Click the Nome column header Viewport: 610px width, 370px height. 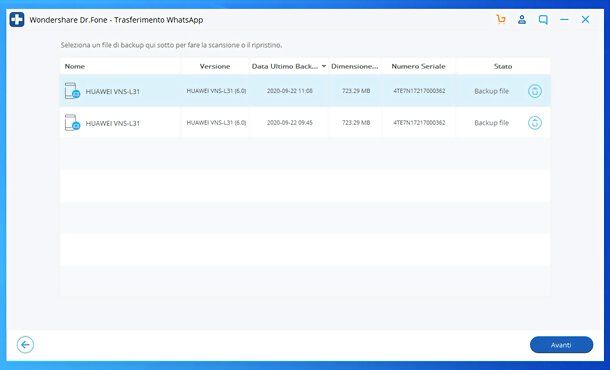pyautogui.click(x=75, y=66)
